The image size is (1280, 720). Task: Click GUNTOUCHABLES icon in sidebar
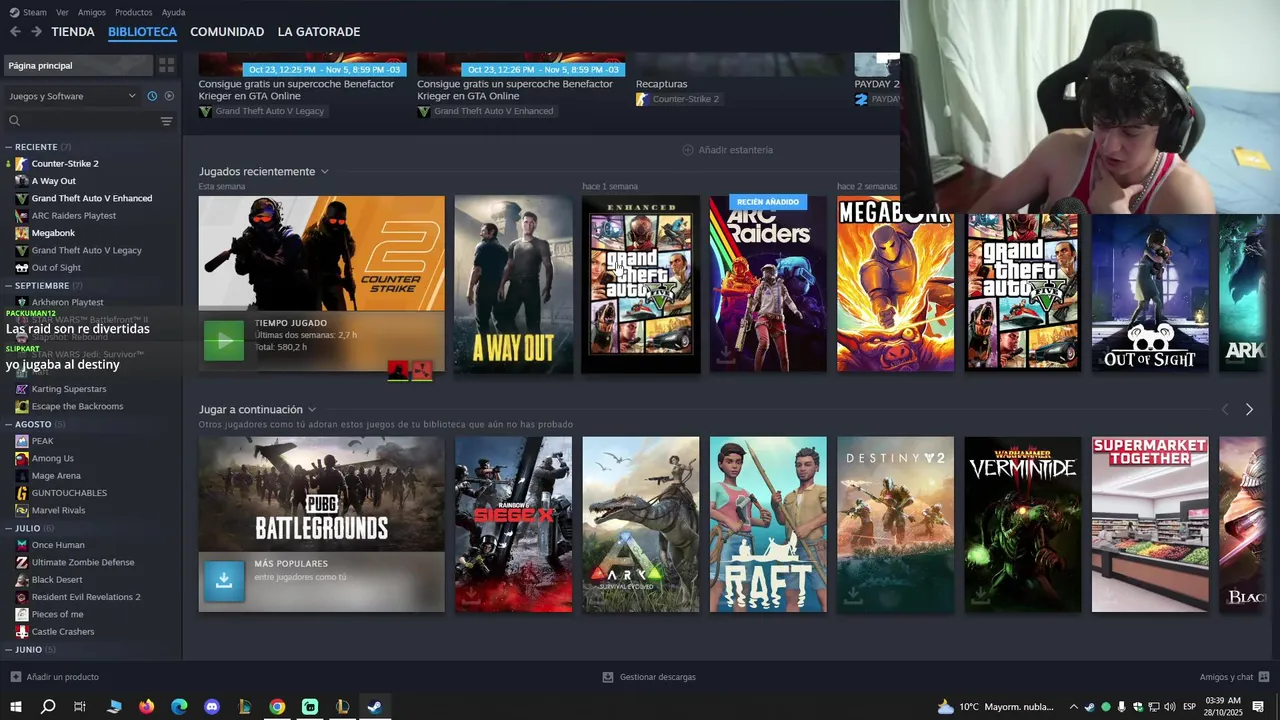[x=22, y=493]
